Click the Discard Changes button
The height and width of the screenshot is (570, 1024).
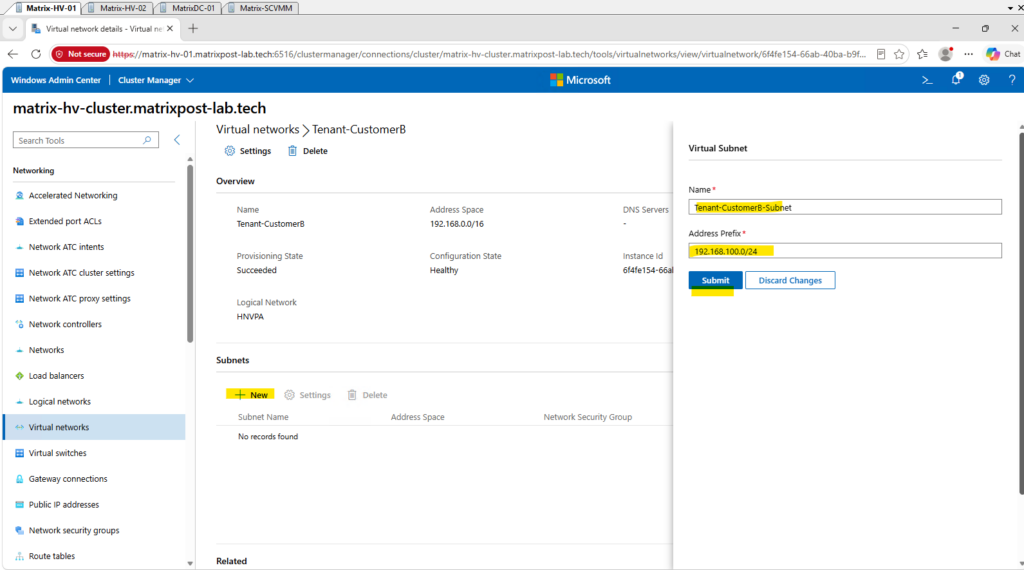click(790, 280)
